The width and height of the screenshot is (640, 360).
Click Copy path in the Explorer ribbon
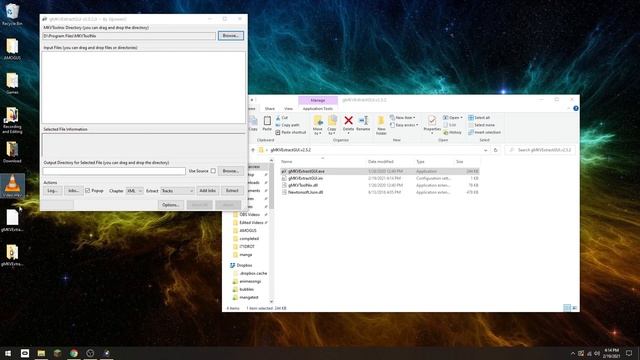tap(288, 125)
